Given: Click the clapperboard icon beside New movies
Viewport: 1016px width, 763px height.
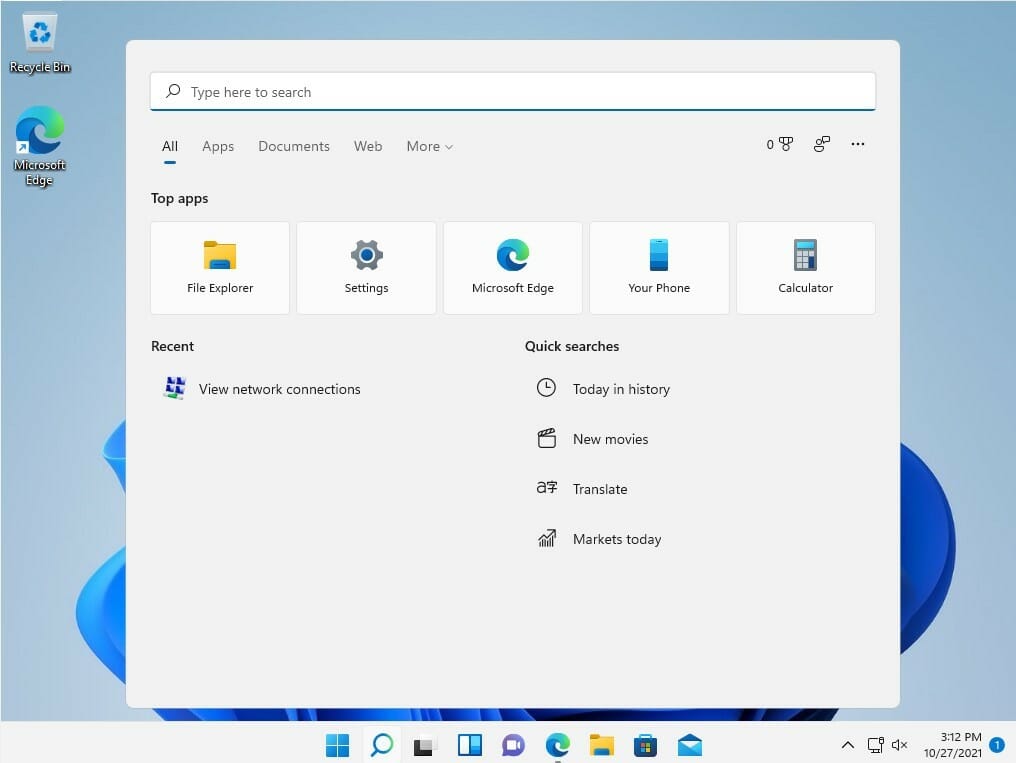Looking at the screenshot, I should click(x=546, y=438).
